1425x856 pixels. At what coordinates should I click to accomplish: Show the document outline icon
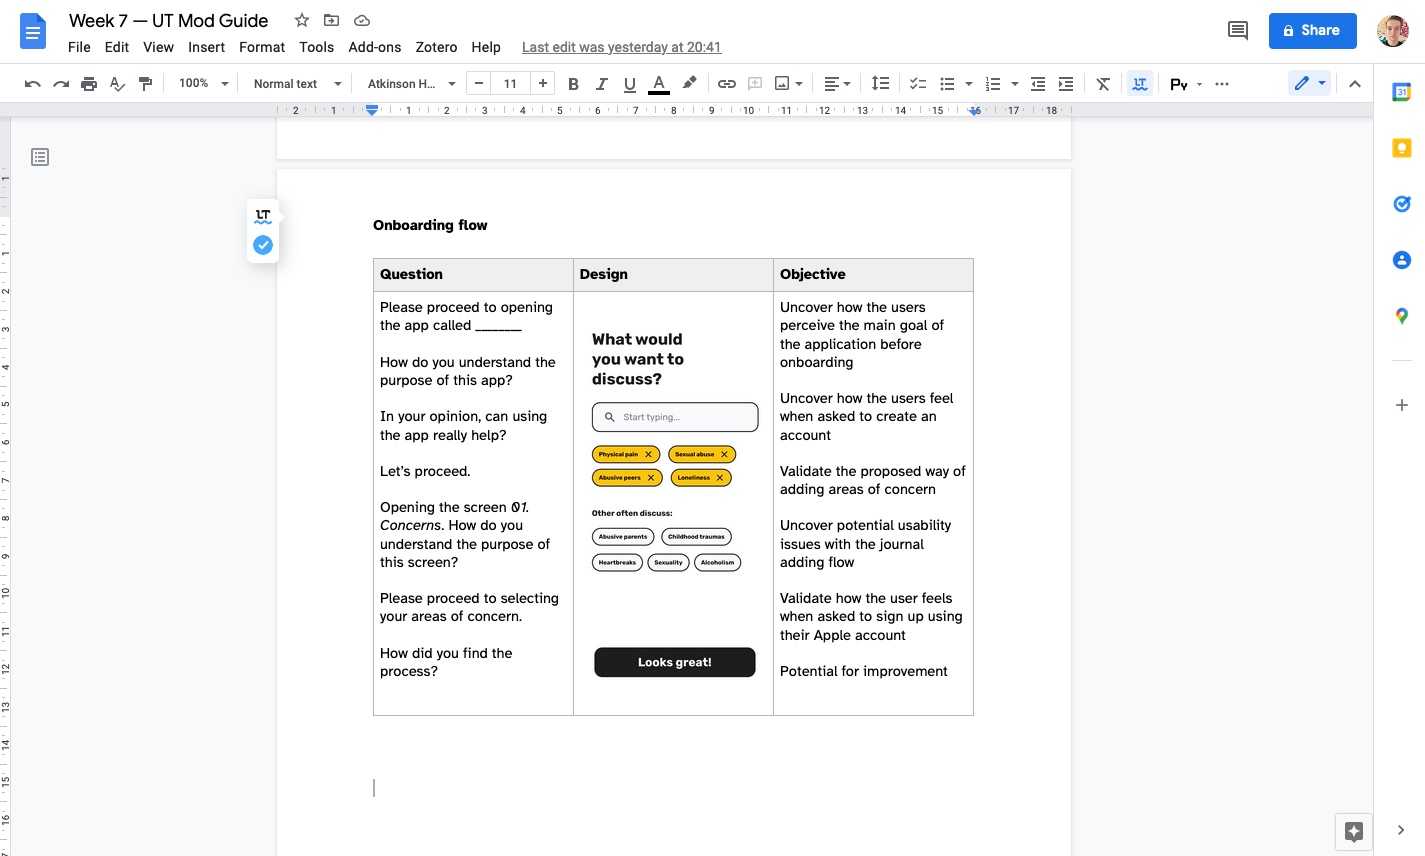[x=40, y=157]
